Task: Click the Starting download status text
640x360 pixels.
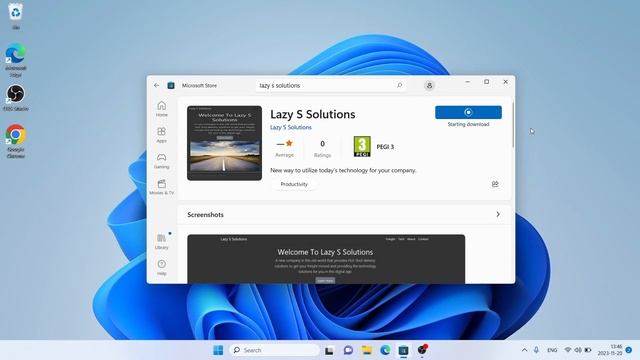Action: pos(468,124)
